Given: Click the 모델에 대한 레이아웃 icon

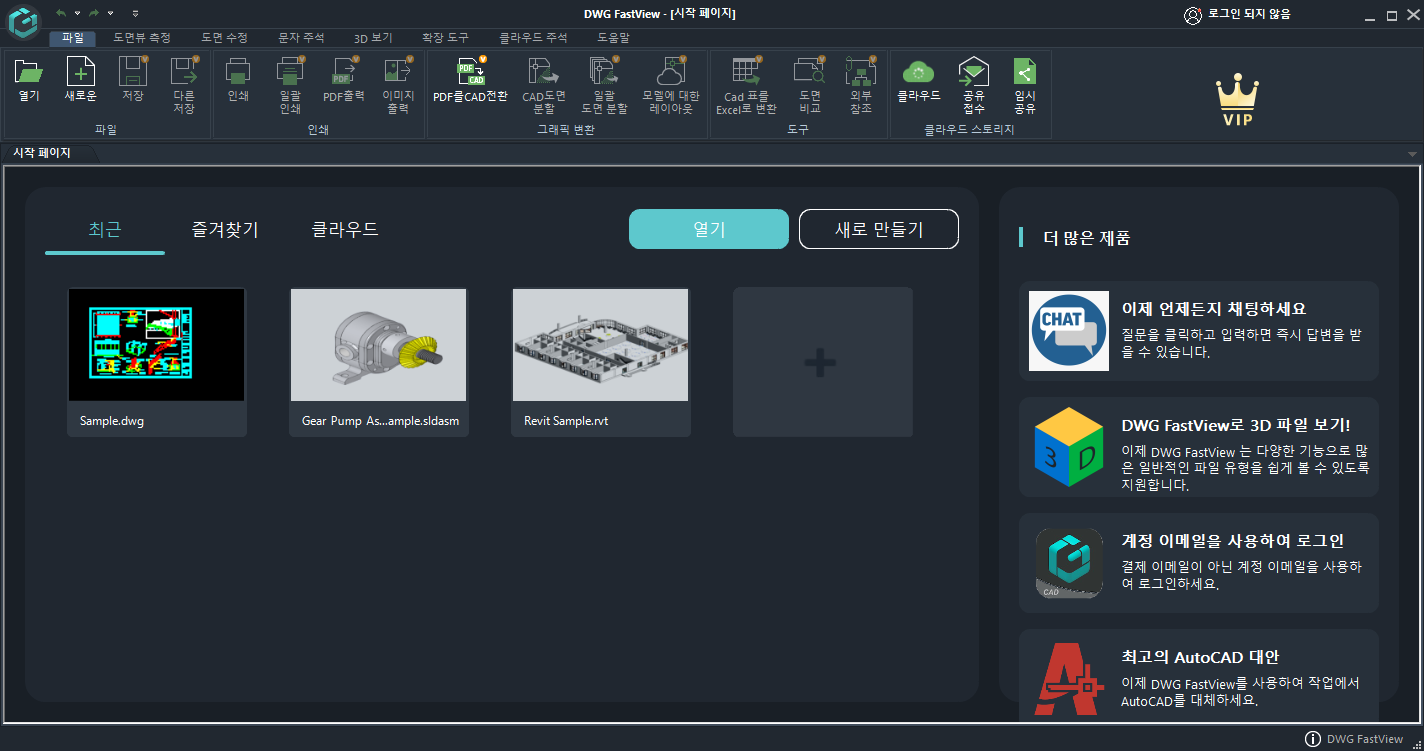Looking at the screenshot, I should [671, 71].
